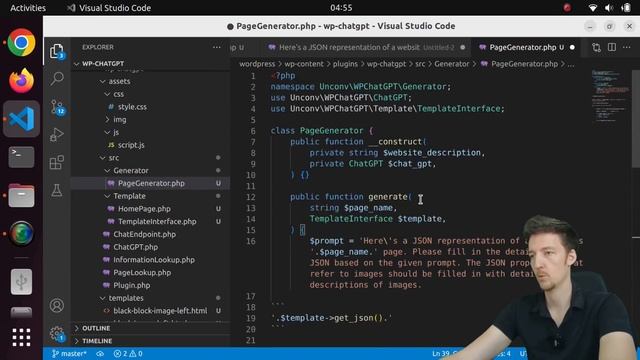Click the plugins breadcrumb segment

pos(345,64)
